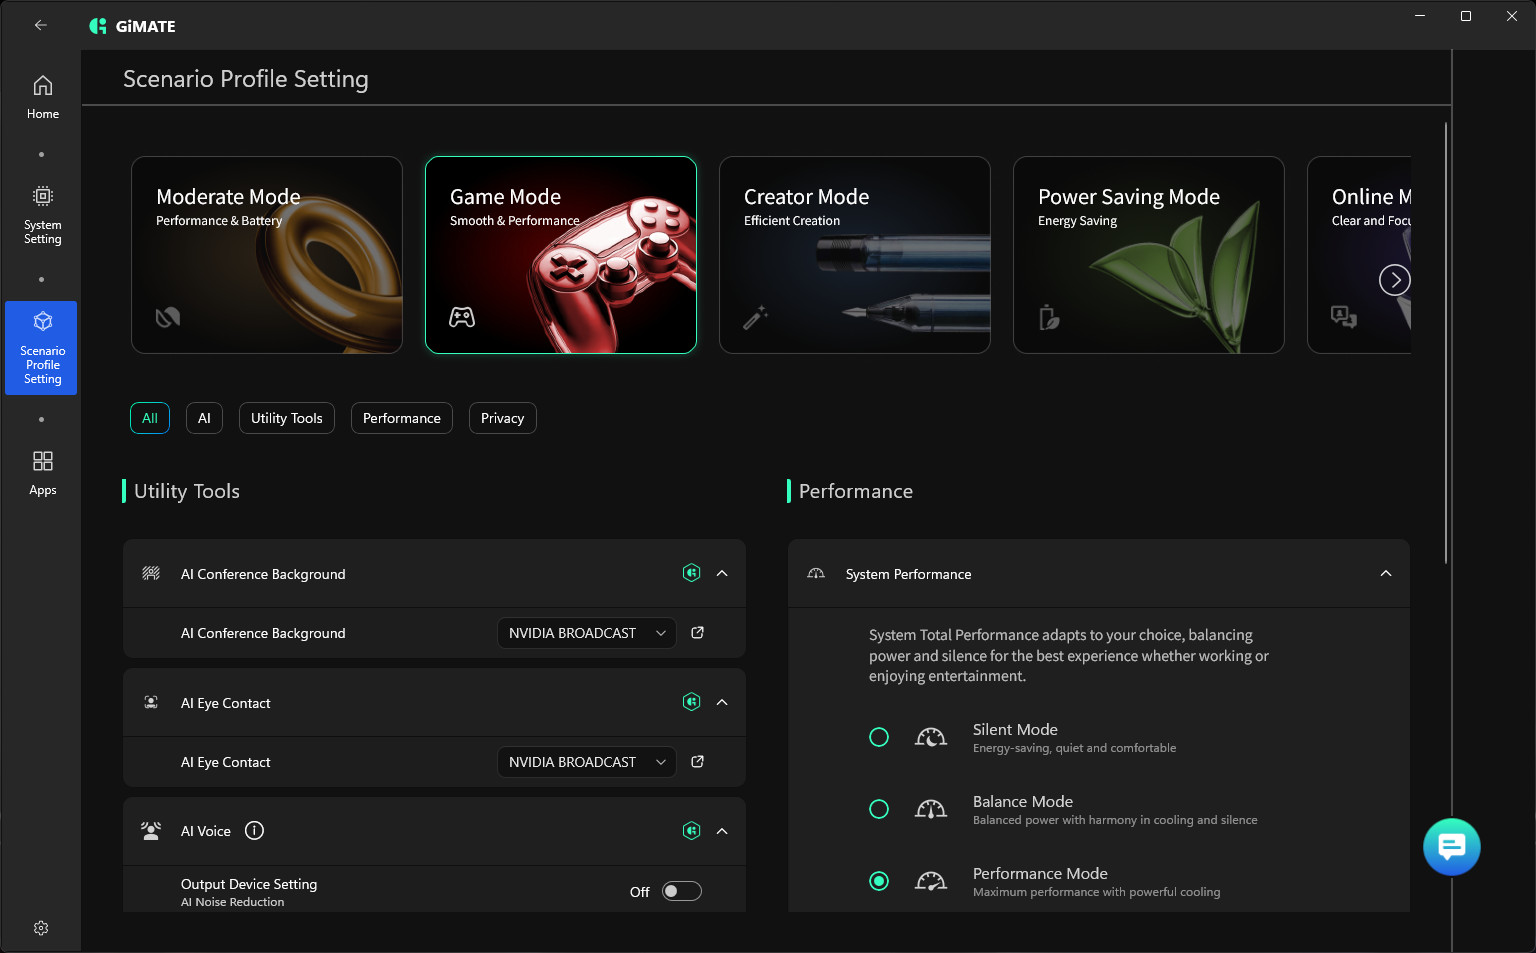Open the chat support bubble
This screenshot has height=953, width=1536.
point(1451,847)
